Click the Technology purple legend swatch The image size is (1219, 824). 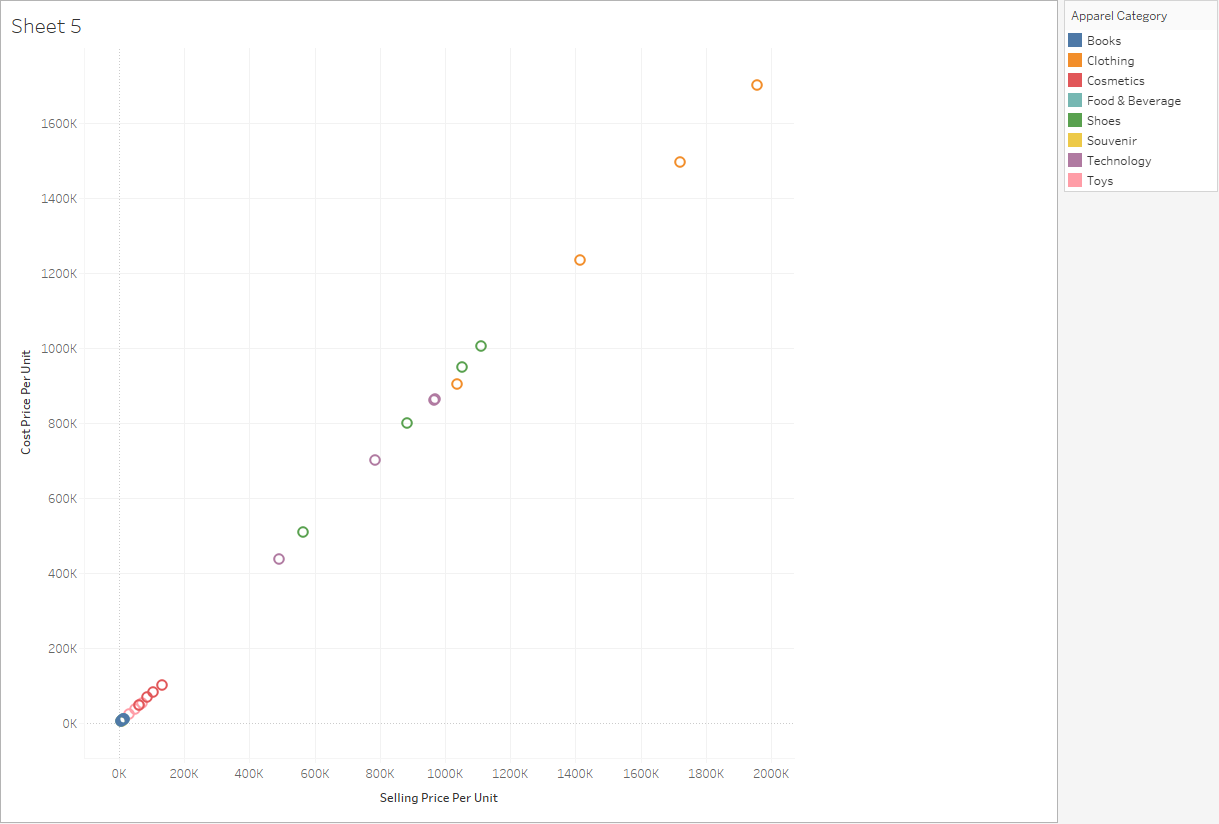click(1075, 161)
